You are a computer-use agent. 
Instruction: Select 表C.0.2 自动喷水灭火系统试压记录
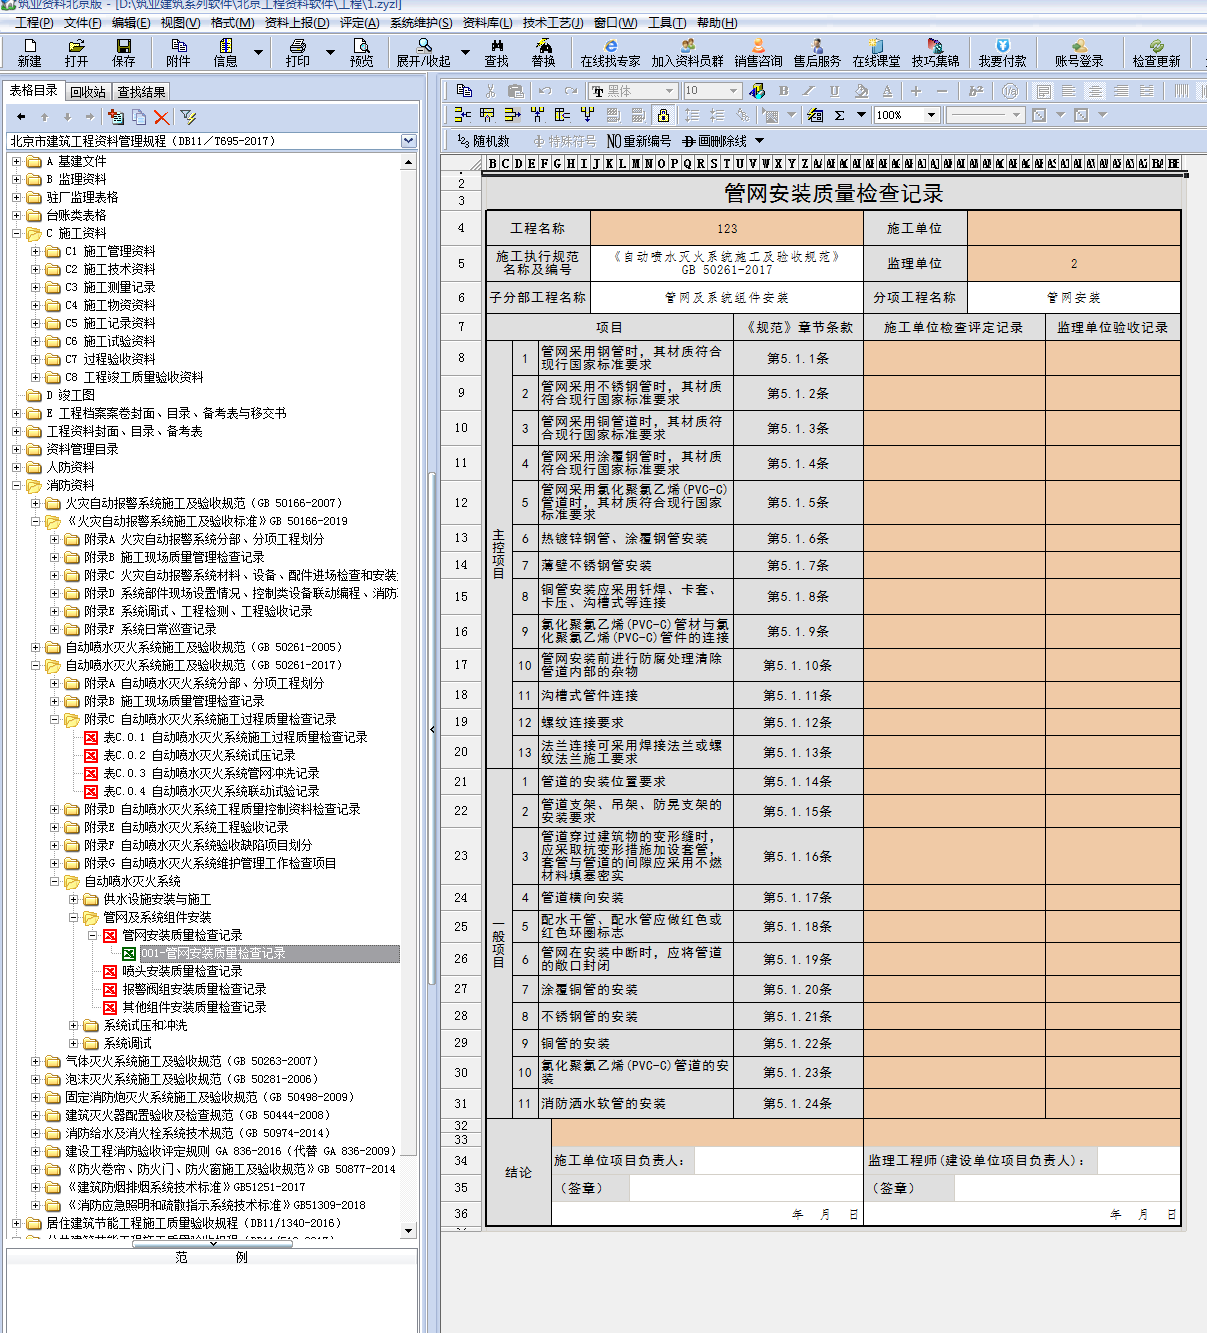(199, 755)
